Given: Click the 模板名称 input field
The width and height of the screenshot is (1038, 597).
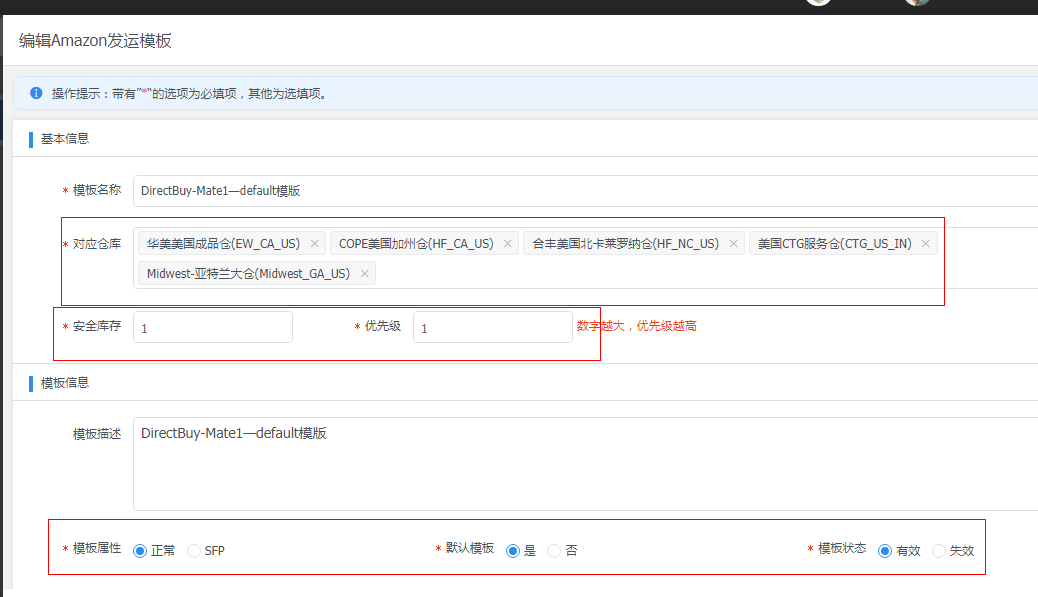Looking at the screenshot, I should pyautogui.click(x=585, y=191).
